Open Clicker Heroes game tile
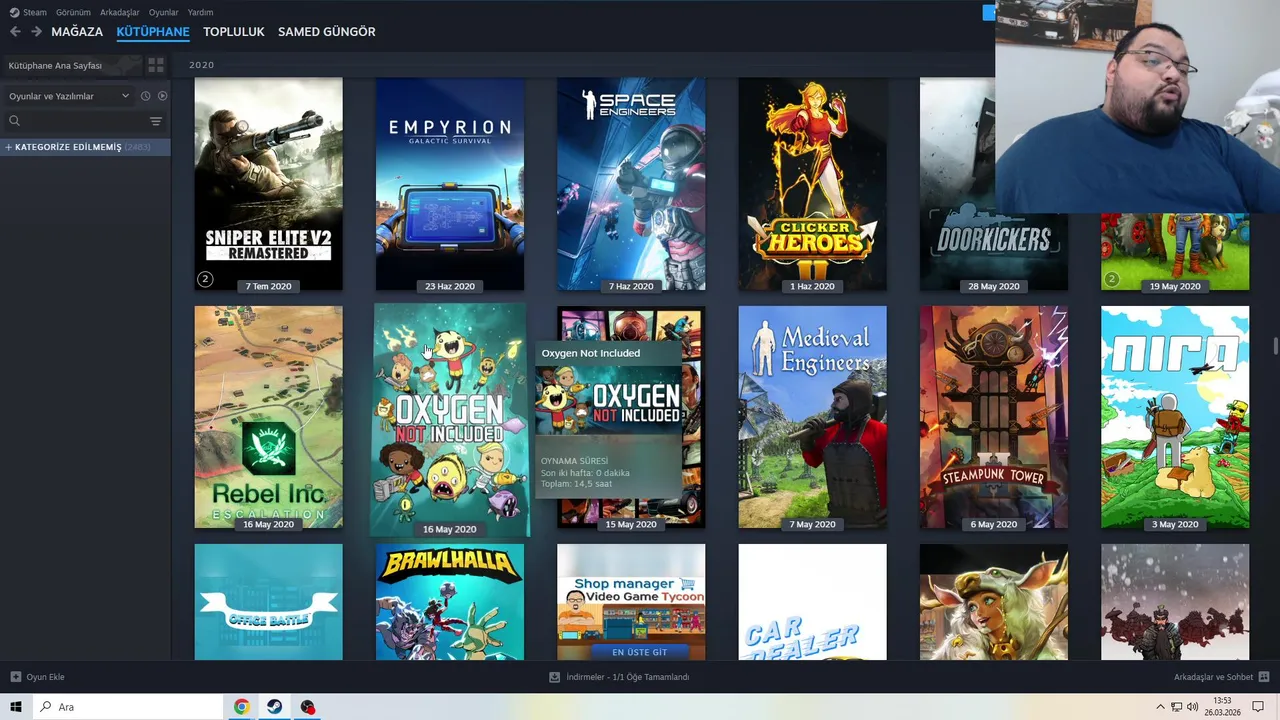Screen dimensions: 1280x720 tap(812, 185)
